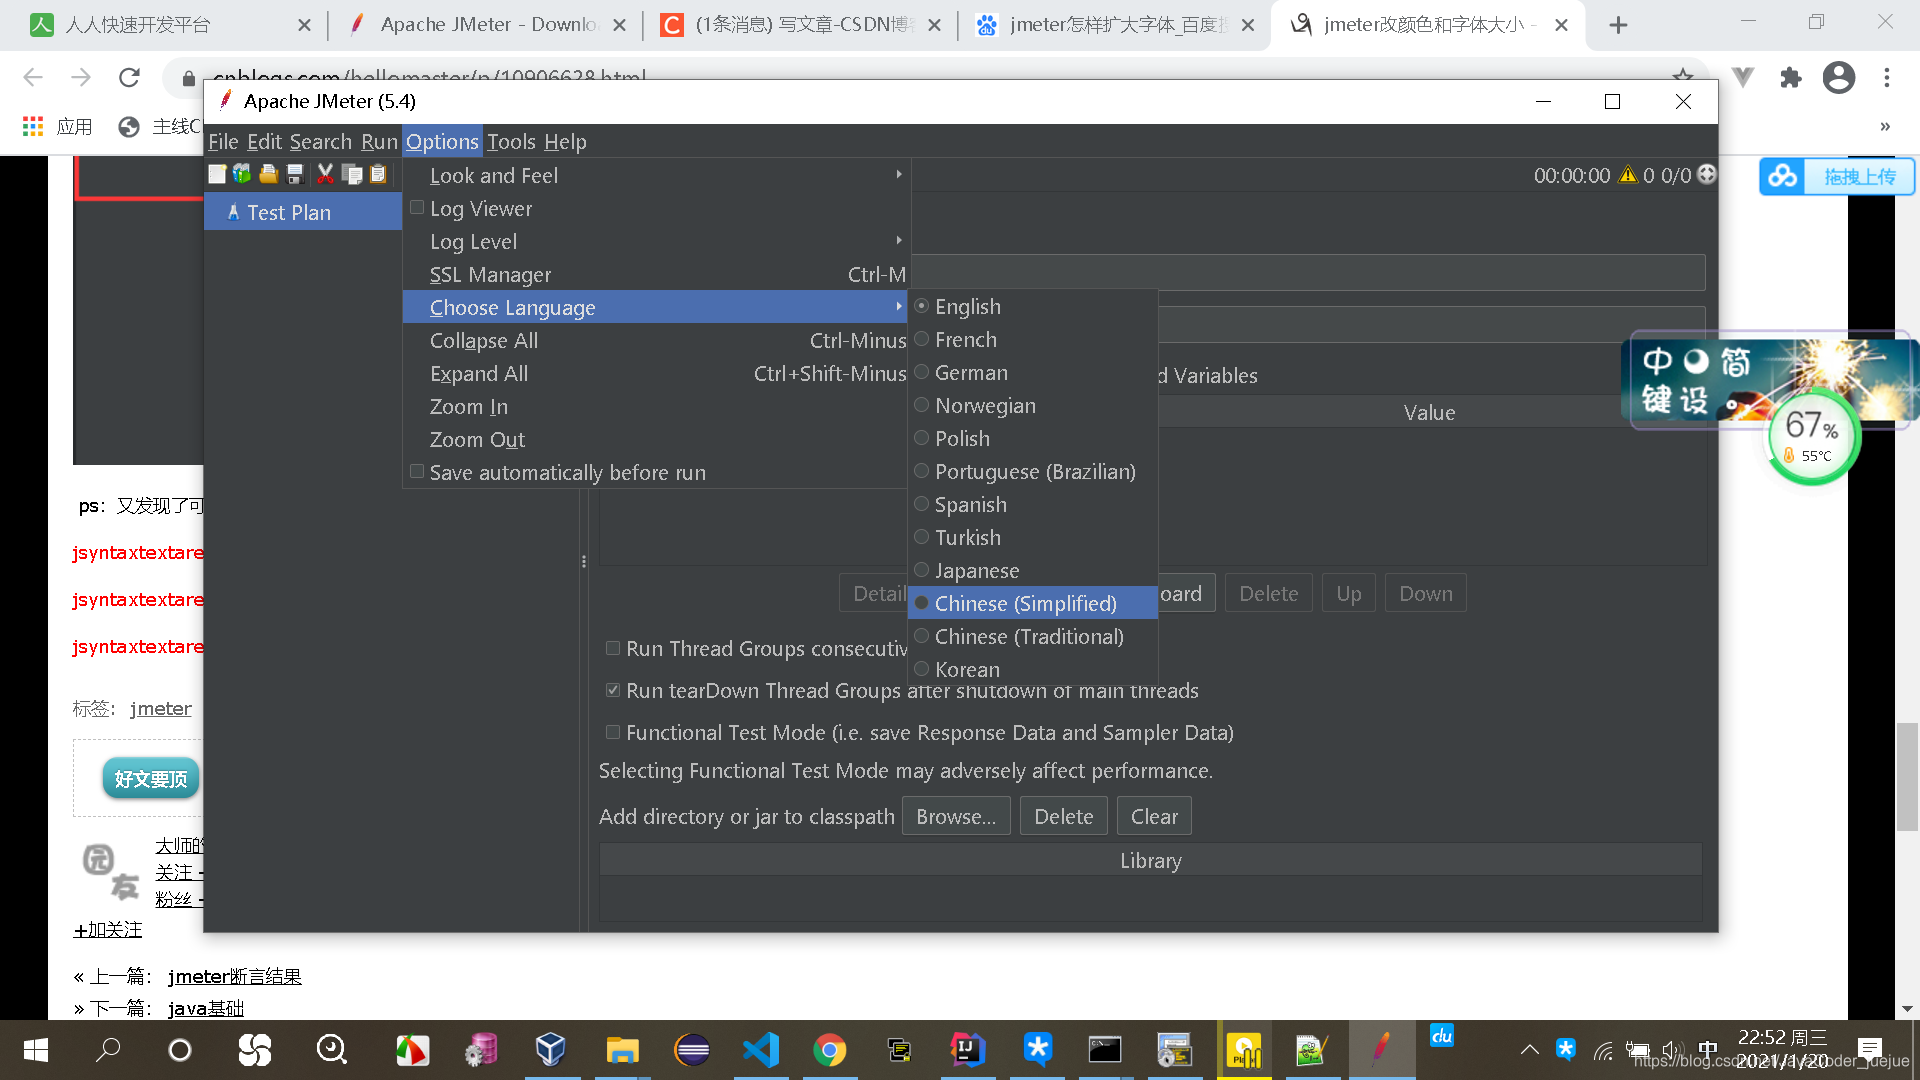The image size is (1920, 1080).
Task: Toggle Save automatically before run
Action: pyautogui.click(x=417, y=472)
